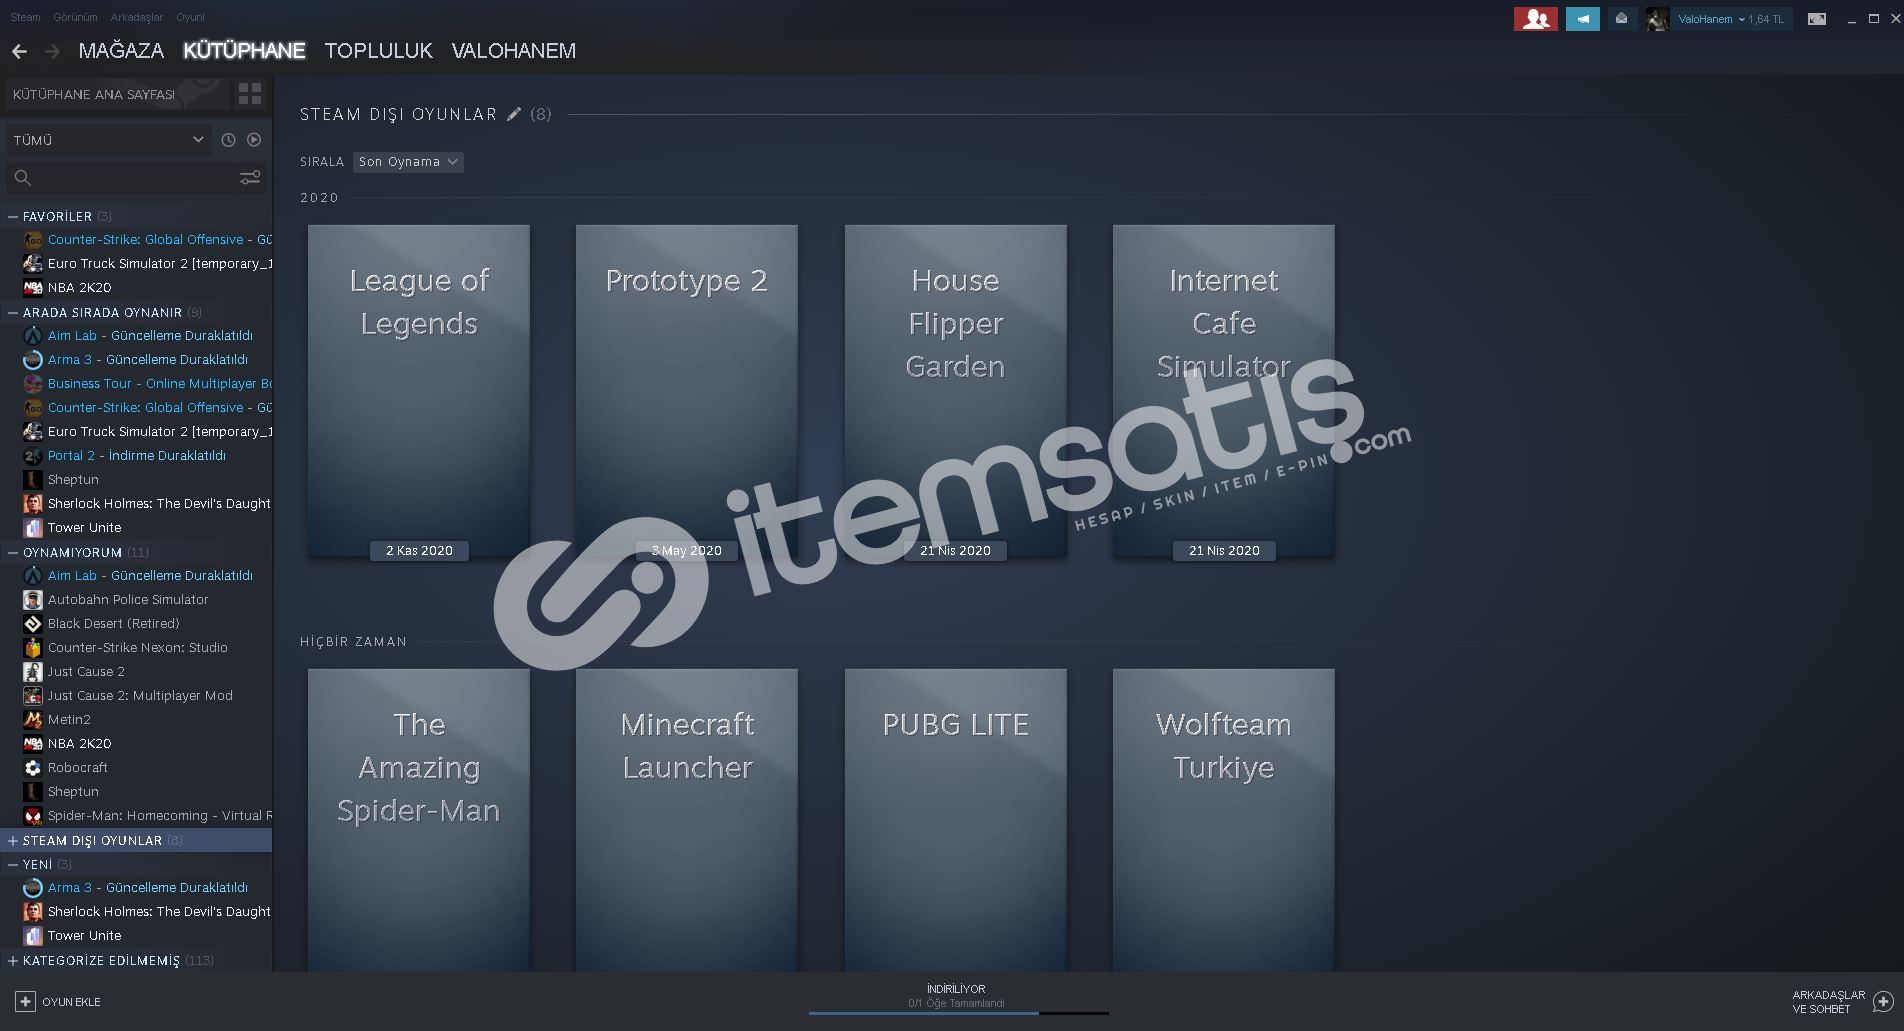Screen dimensions: 1904x1031
Task: Click Autobahn Police Simulator icon
Action: tap(33, 600)
